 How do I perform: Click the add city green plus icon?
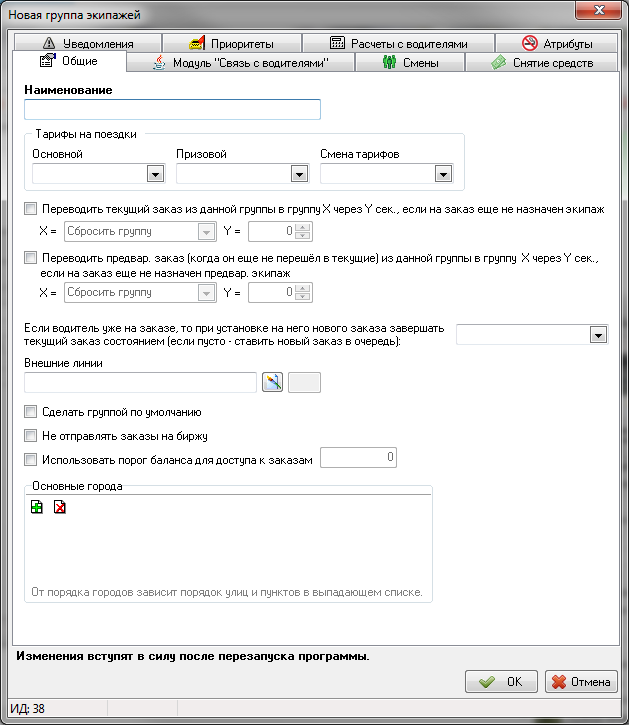click(37, 507)
